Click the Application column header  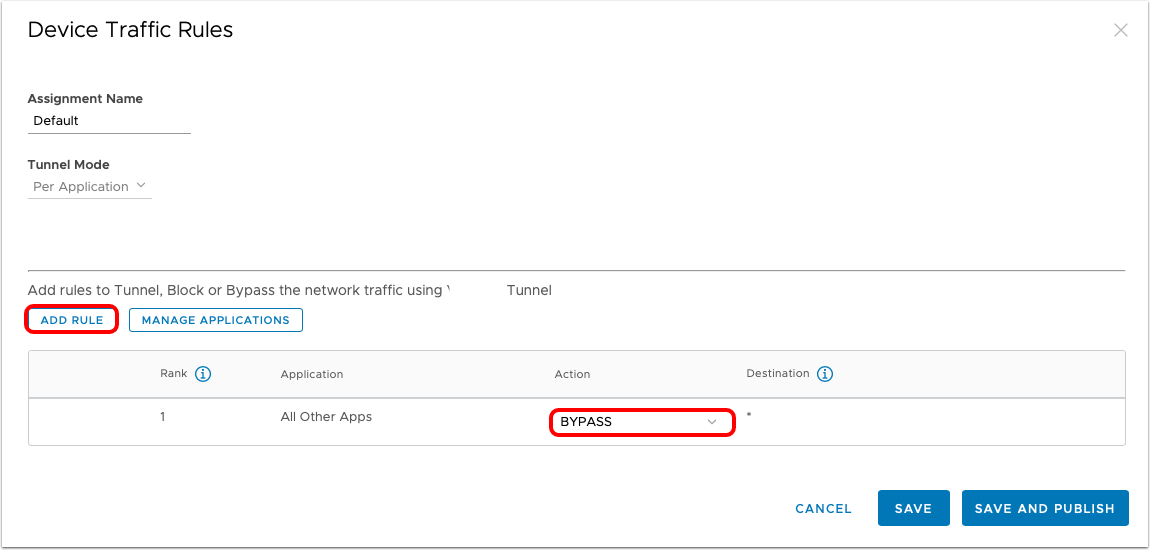click(x=312, y=374)
